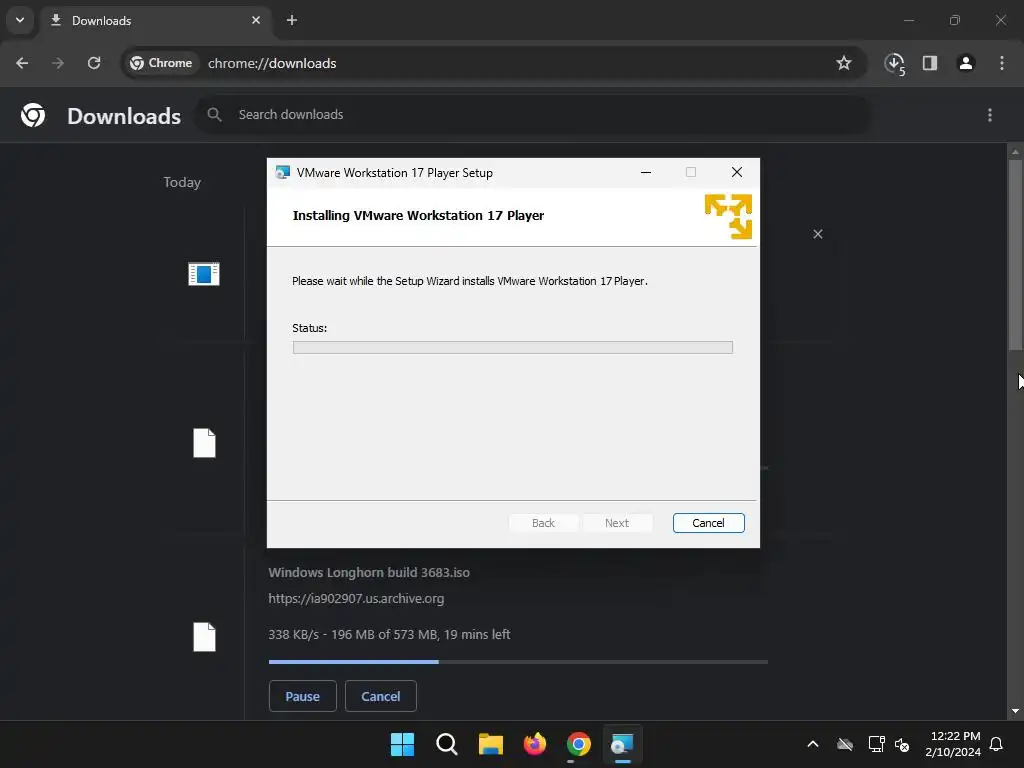
Task: Open File Explorer from taskbar
Action: (490, 744)
